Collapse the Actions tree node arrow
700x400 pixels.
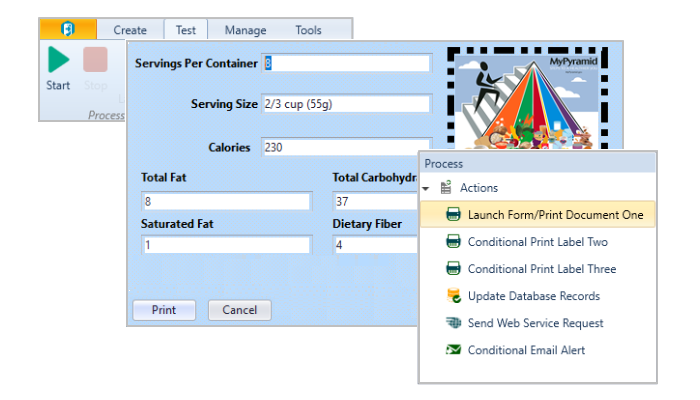[426, 188]
